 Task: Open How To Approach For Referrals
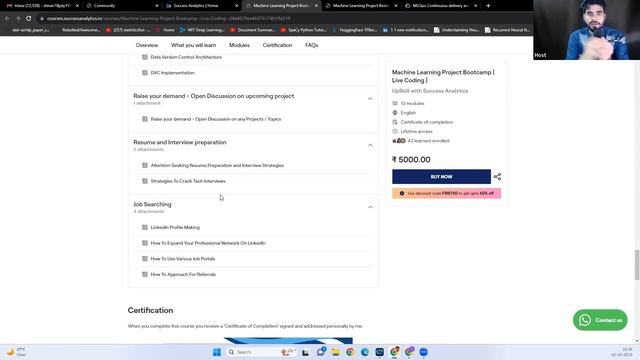click(183, 274)
